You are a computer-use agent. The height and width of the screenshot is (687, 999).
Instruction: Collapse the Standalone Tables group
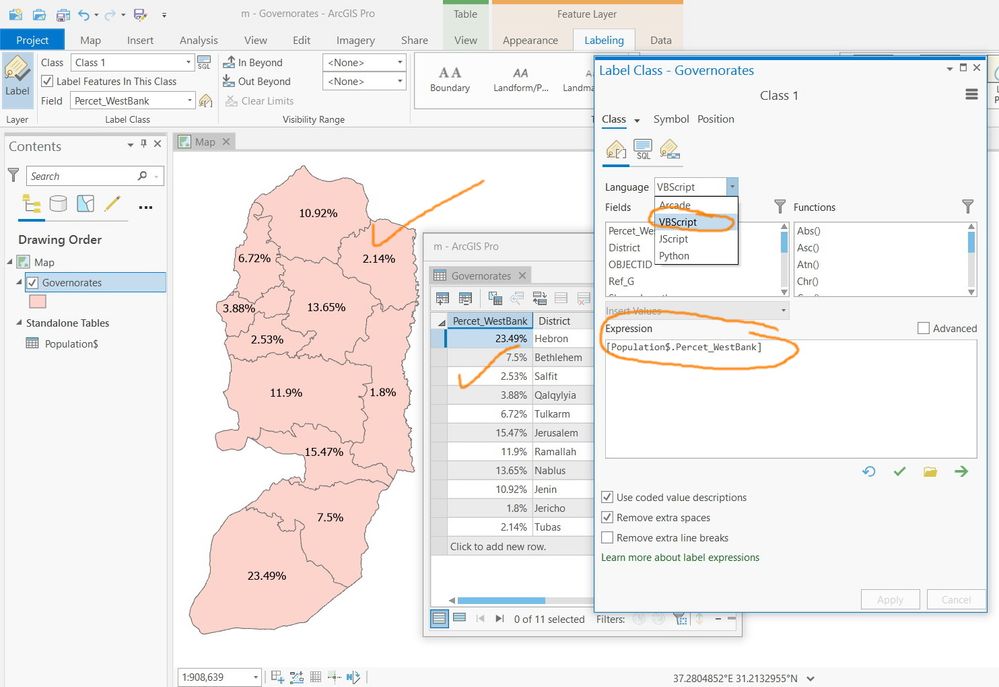pyautogui.click(x=19, y=322)
